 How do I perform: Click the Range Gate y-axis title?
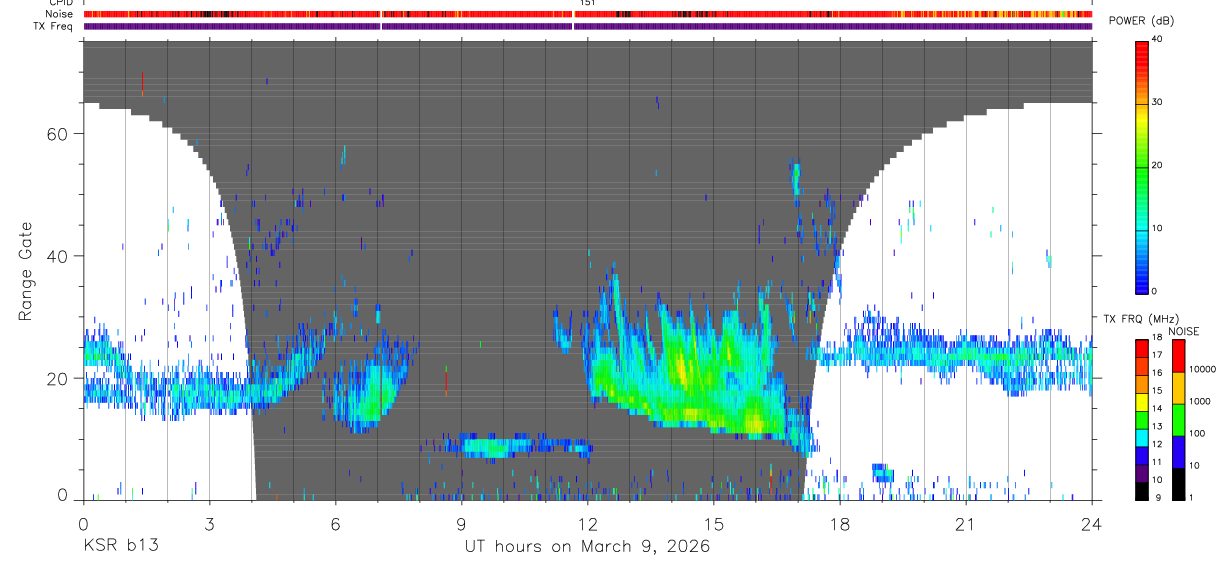click(26, 271)
